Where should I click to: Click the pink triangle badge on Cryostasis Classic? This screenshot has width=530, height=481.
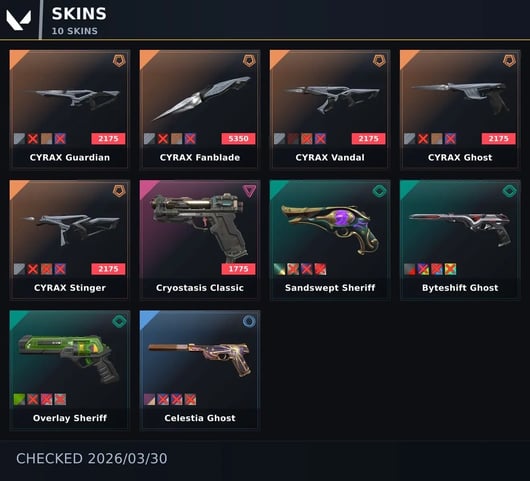click(249, 191)
